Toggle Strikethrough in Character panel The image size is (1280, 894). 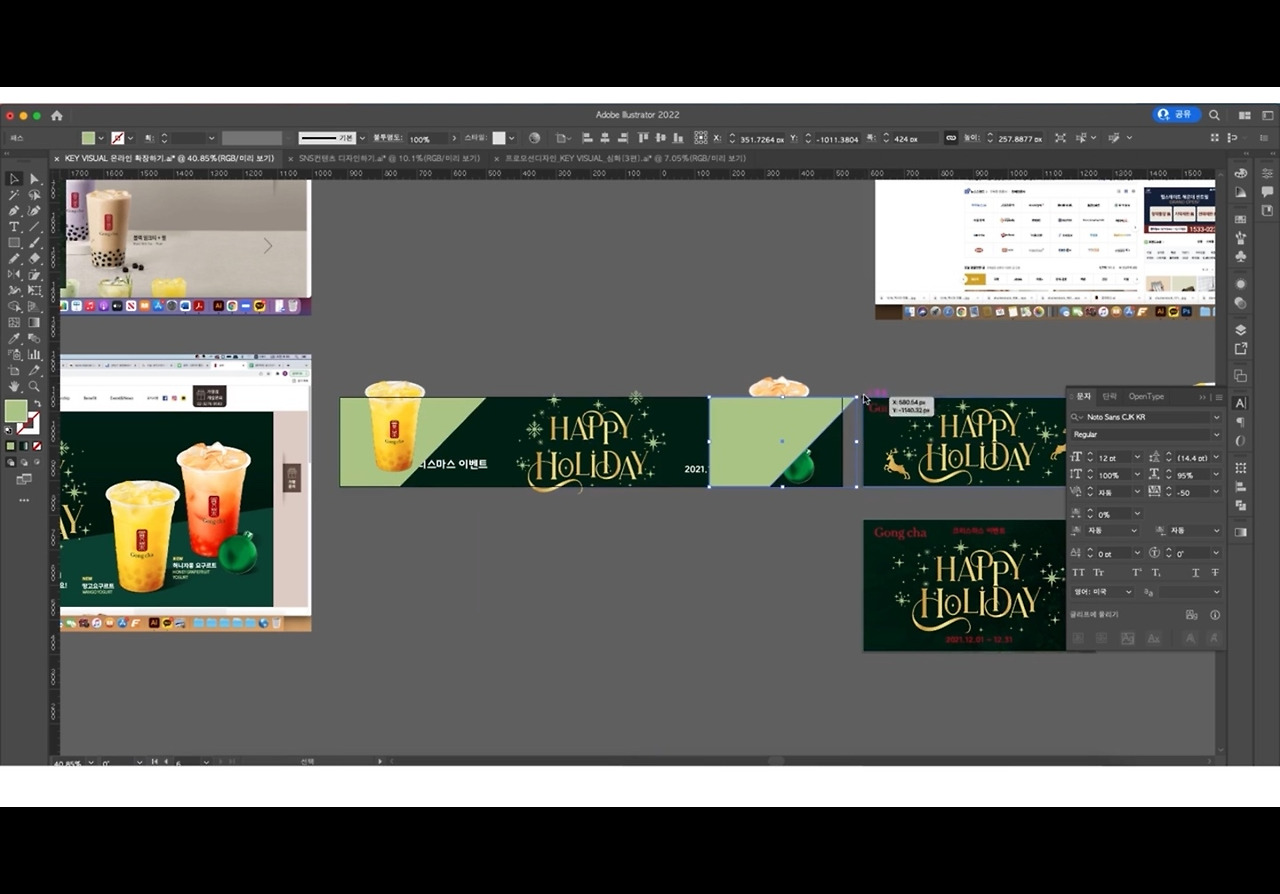(x=1215, y=572)
